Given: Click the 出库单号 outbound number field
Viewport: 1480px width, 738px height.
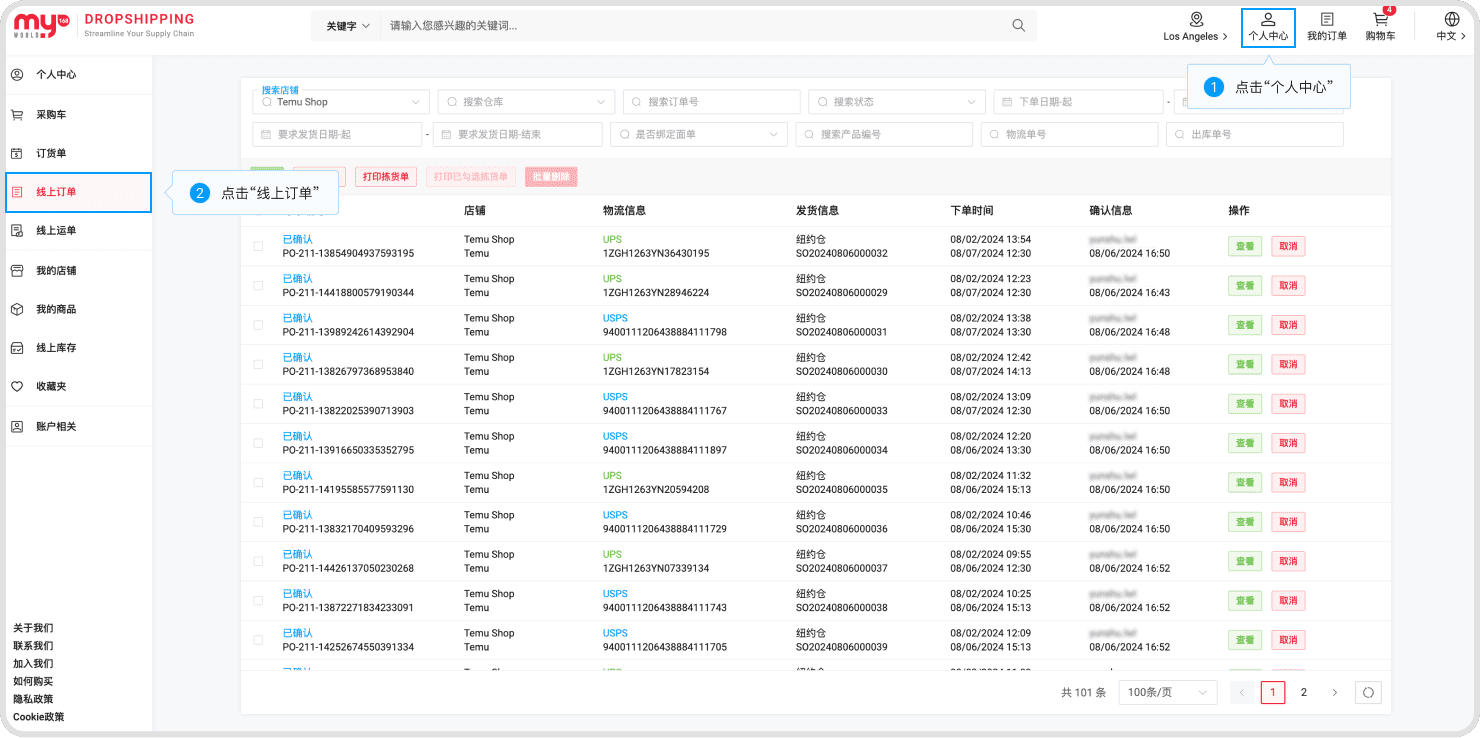Looking at the screenshot, I should (1255, 134).
